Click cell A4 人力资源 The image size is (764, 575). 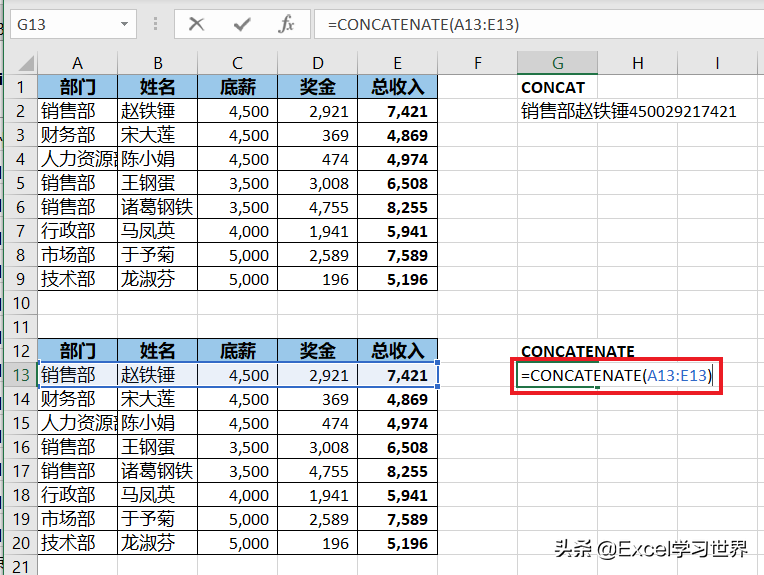[x=77, y=159]
